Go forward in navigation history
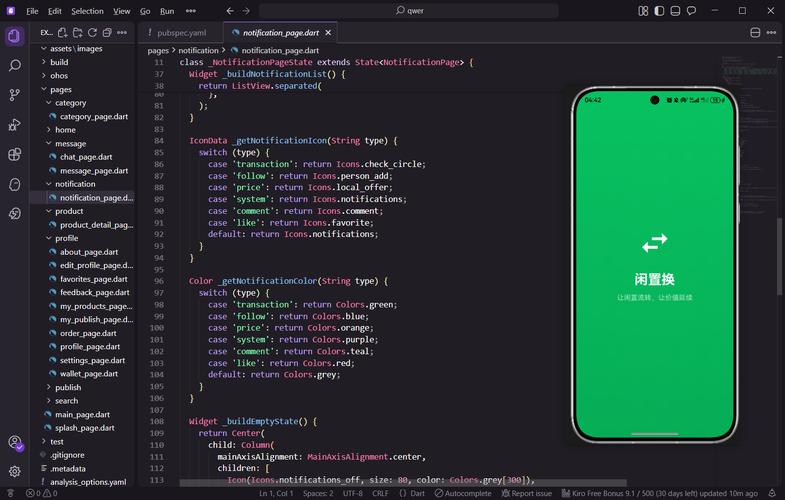 [246, 11]
